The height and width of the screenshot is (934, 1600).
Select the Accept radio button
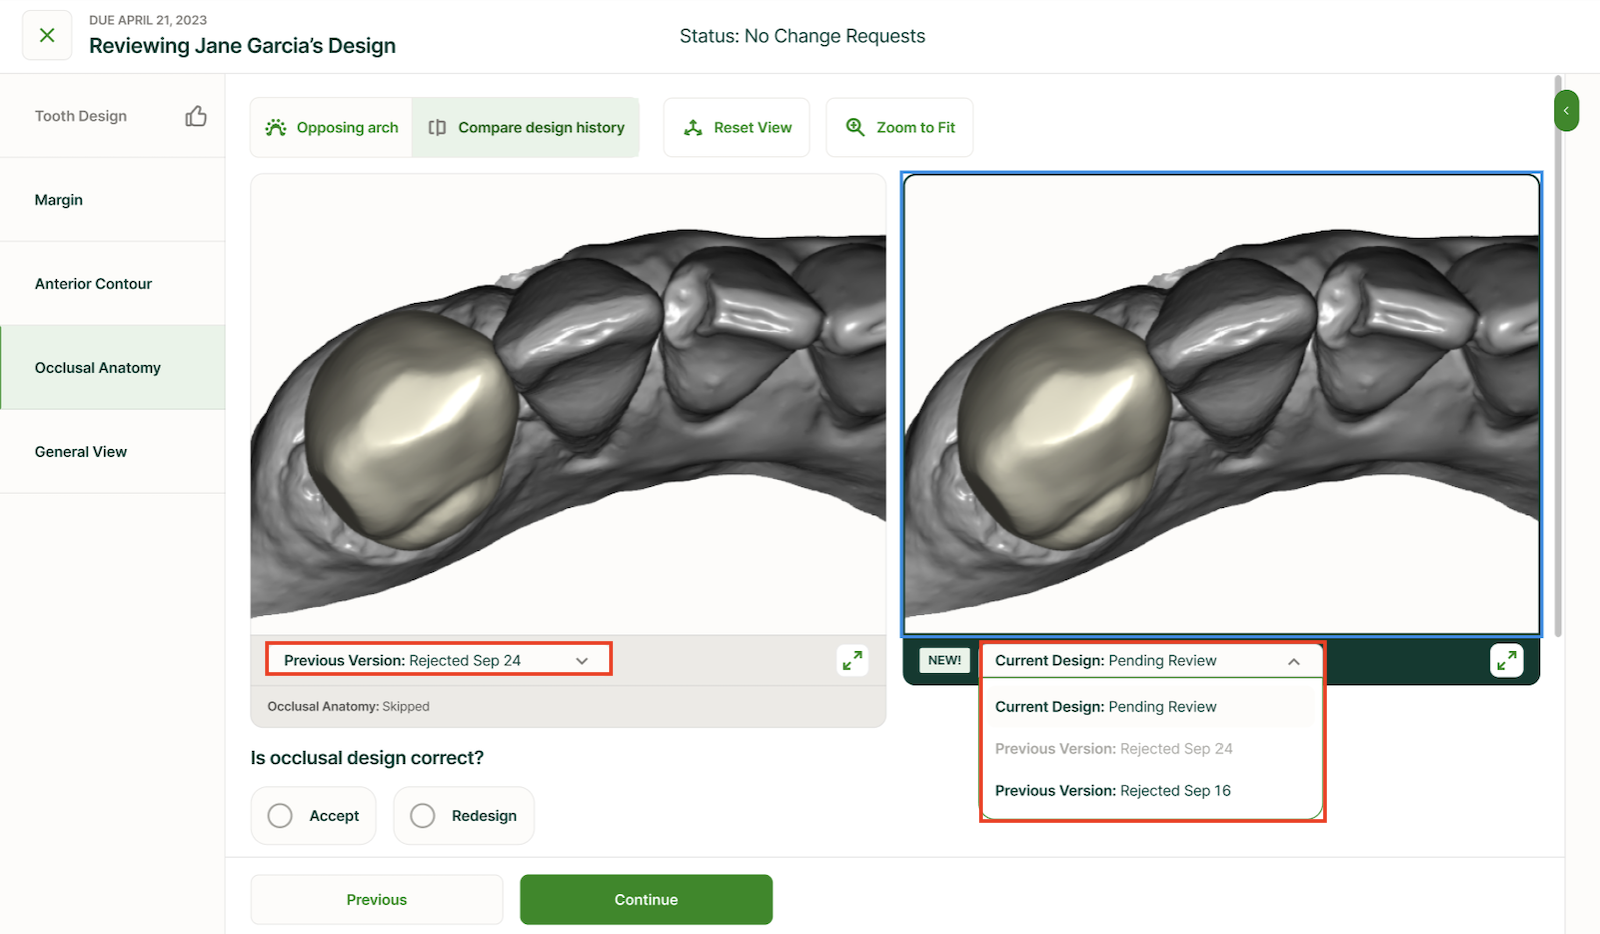tap(281, 816)
